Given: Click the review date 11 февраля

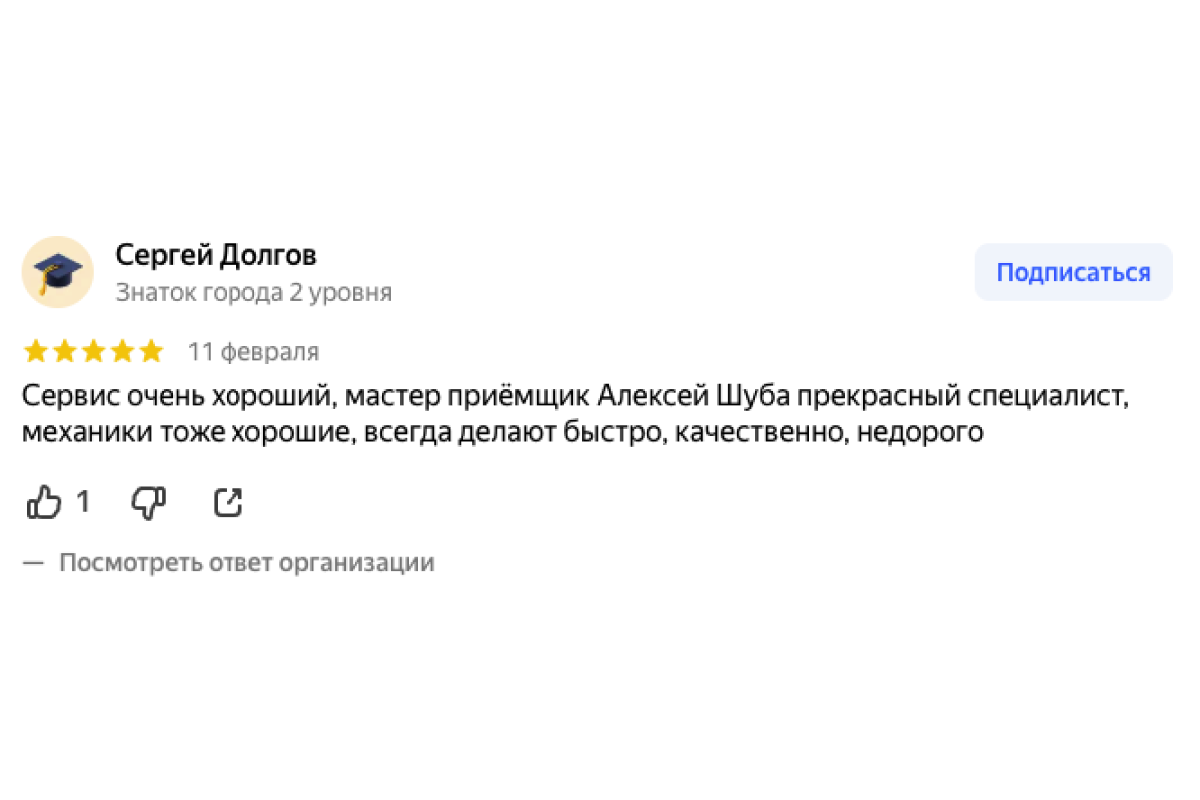Looking at the screenshot, I should pyautogui.click(x=254, y=352).
